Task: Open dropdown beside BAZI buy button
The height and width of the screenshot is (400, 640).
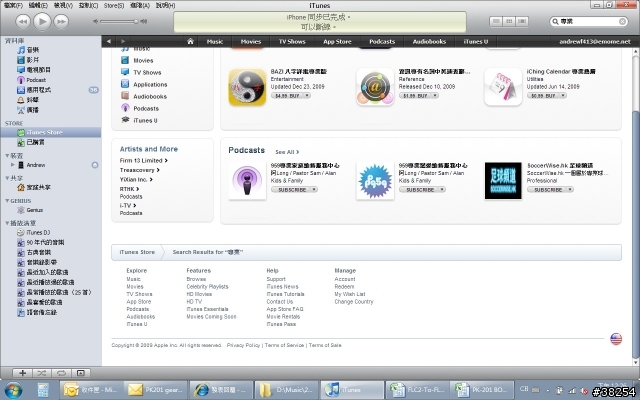Action: coord(307,96)
